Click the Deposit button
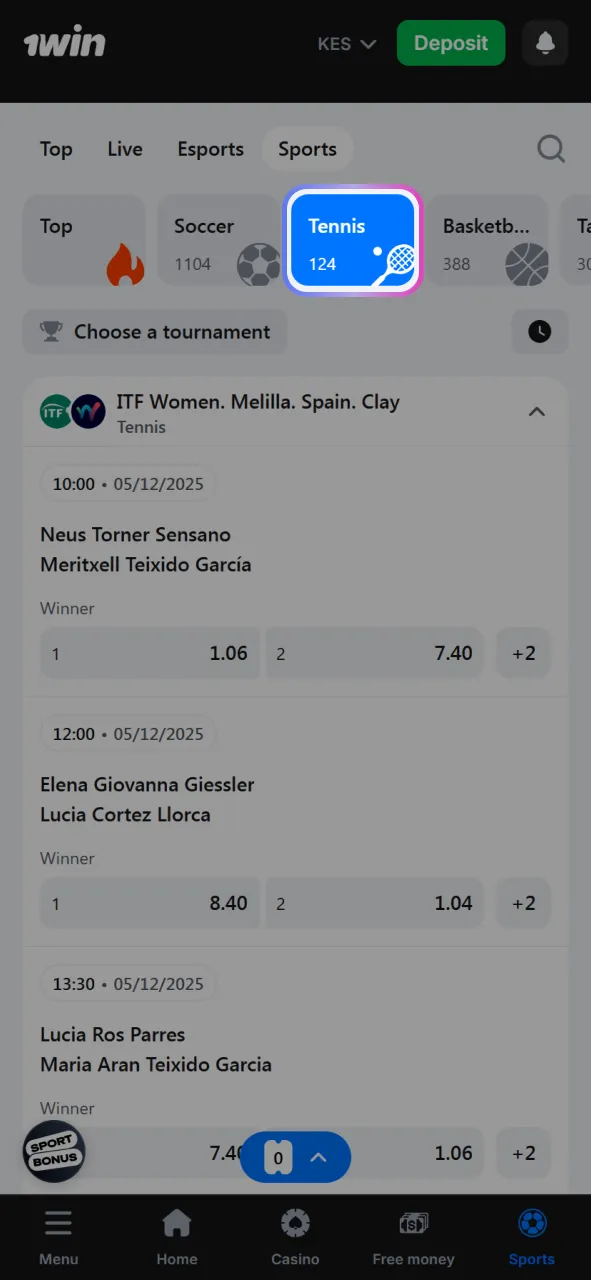The height and width of the screenshot is (1280, 591). [451, 43]
